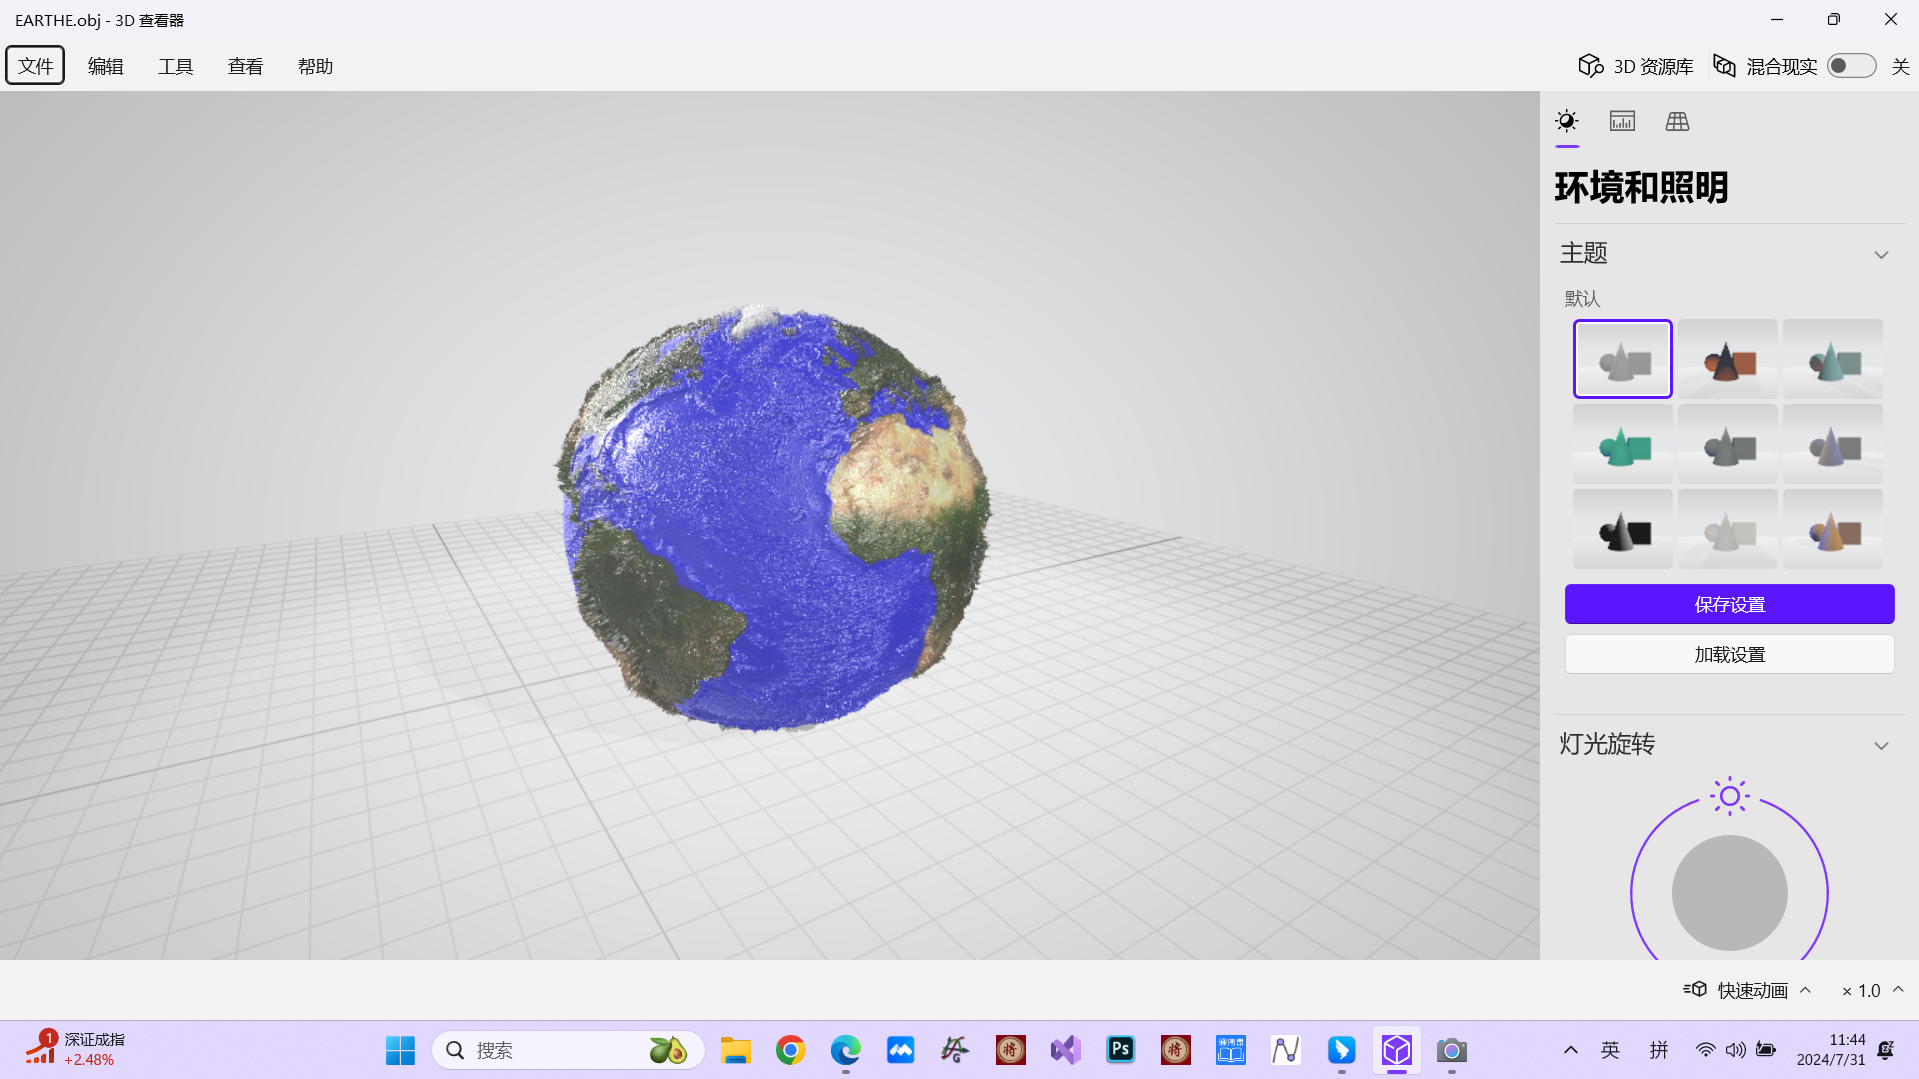Select the environment and lighting tab icon
1919x1079 pixels.
click(1566, 121)
